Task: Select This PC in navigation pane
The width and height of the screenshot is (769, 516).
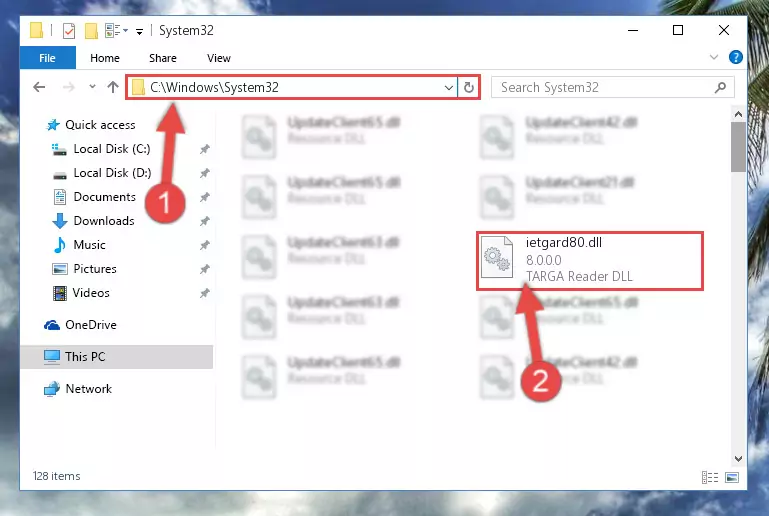Action: point(117,357)
